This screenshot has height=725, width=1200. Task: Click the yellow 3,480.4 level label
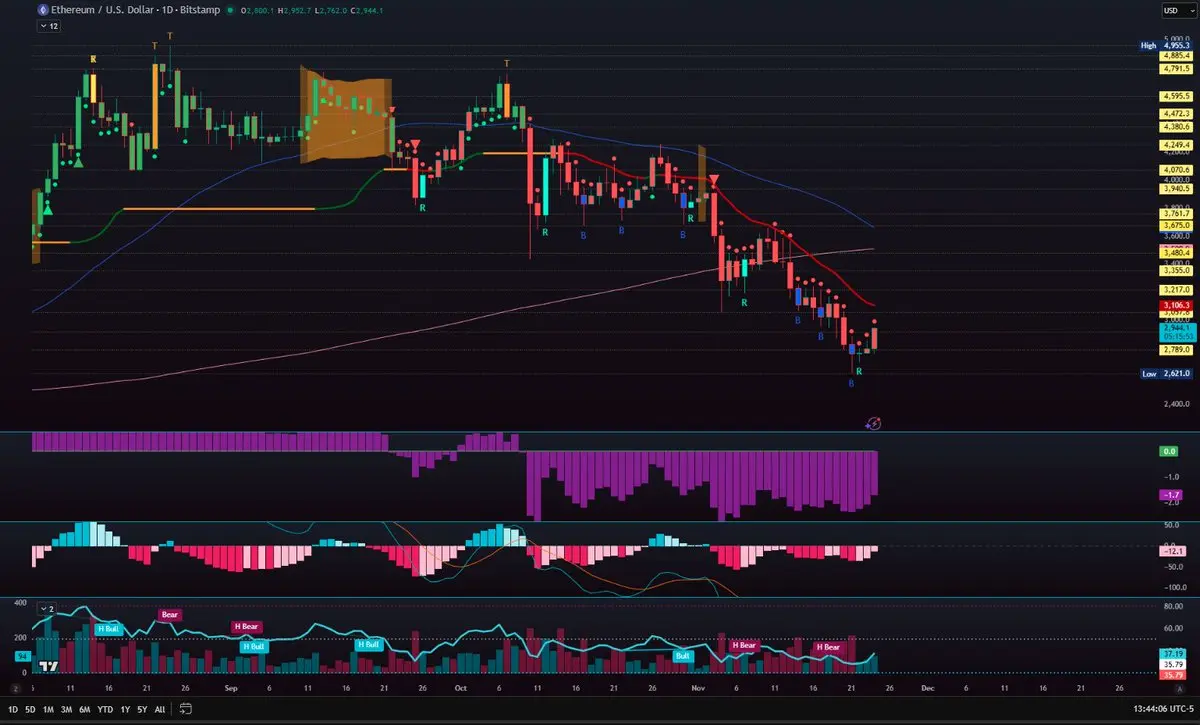point(1174,253)
